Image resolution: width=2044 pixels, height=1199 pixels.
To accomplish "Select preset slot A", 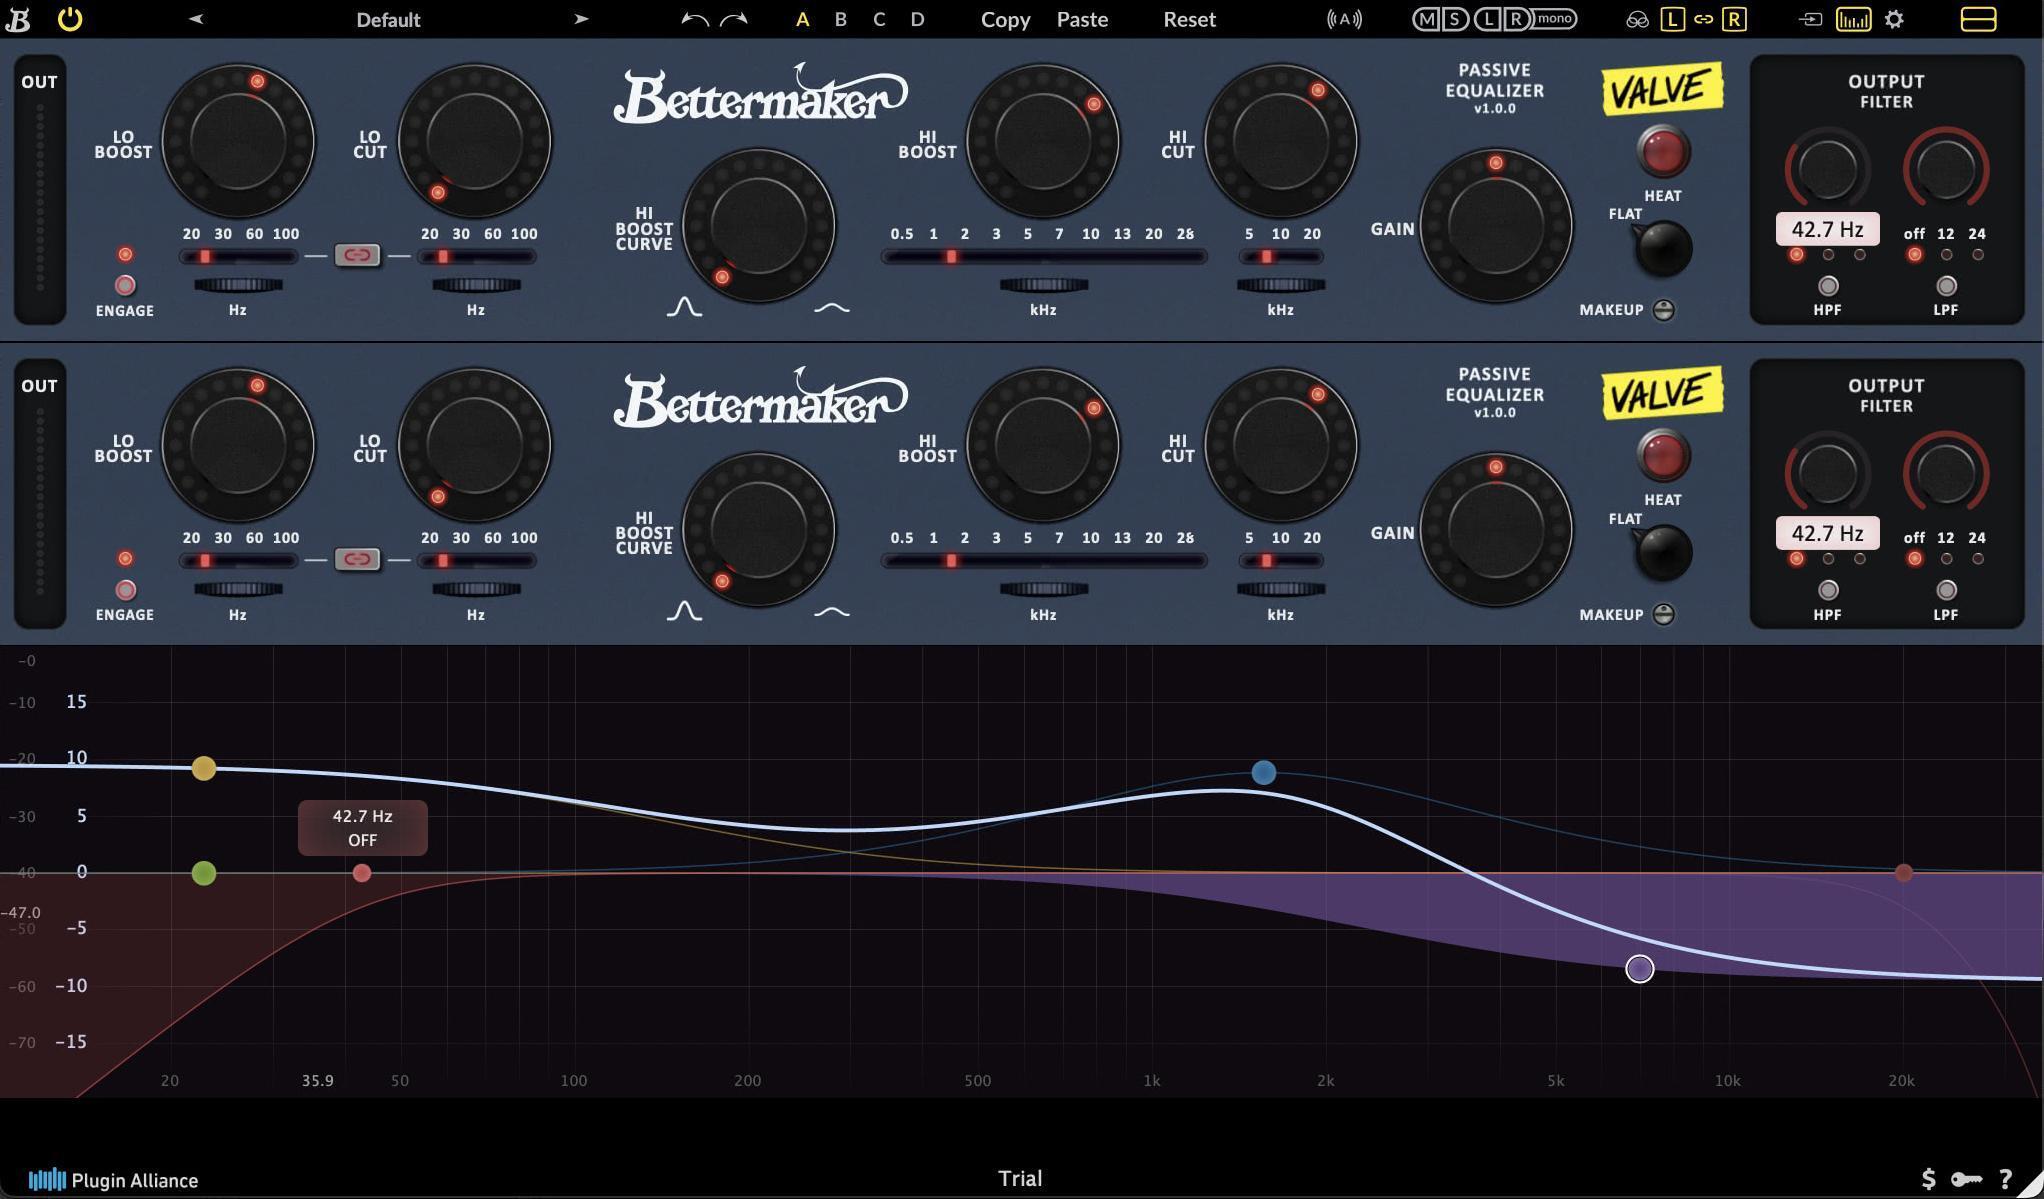I will coord(802,19).
